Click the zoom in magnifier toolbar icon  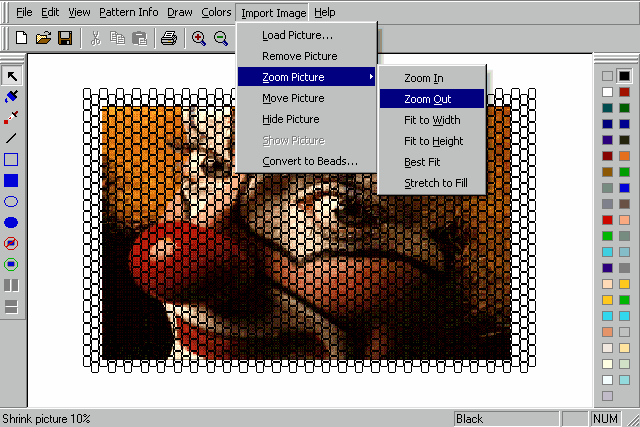[x=198, y=38]
